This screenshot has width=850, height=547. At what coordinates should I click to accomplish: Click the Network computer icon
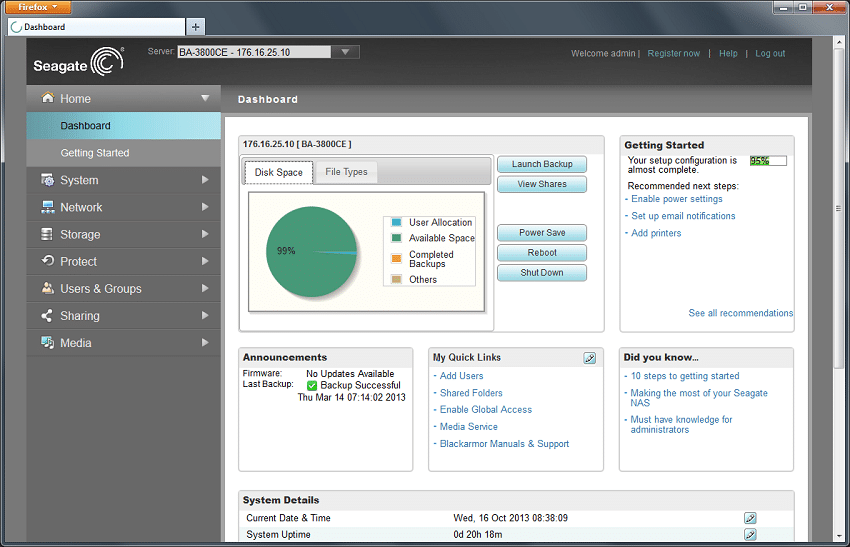(x=48, y=207)
